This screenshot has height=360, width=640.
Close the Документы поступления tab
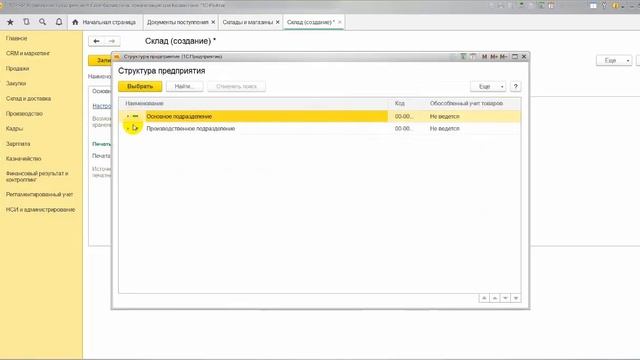213,22
